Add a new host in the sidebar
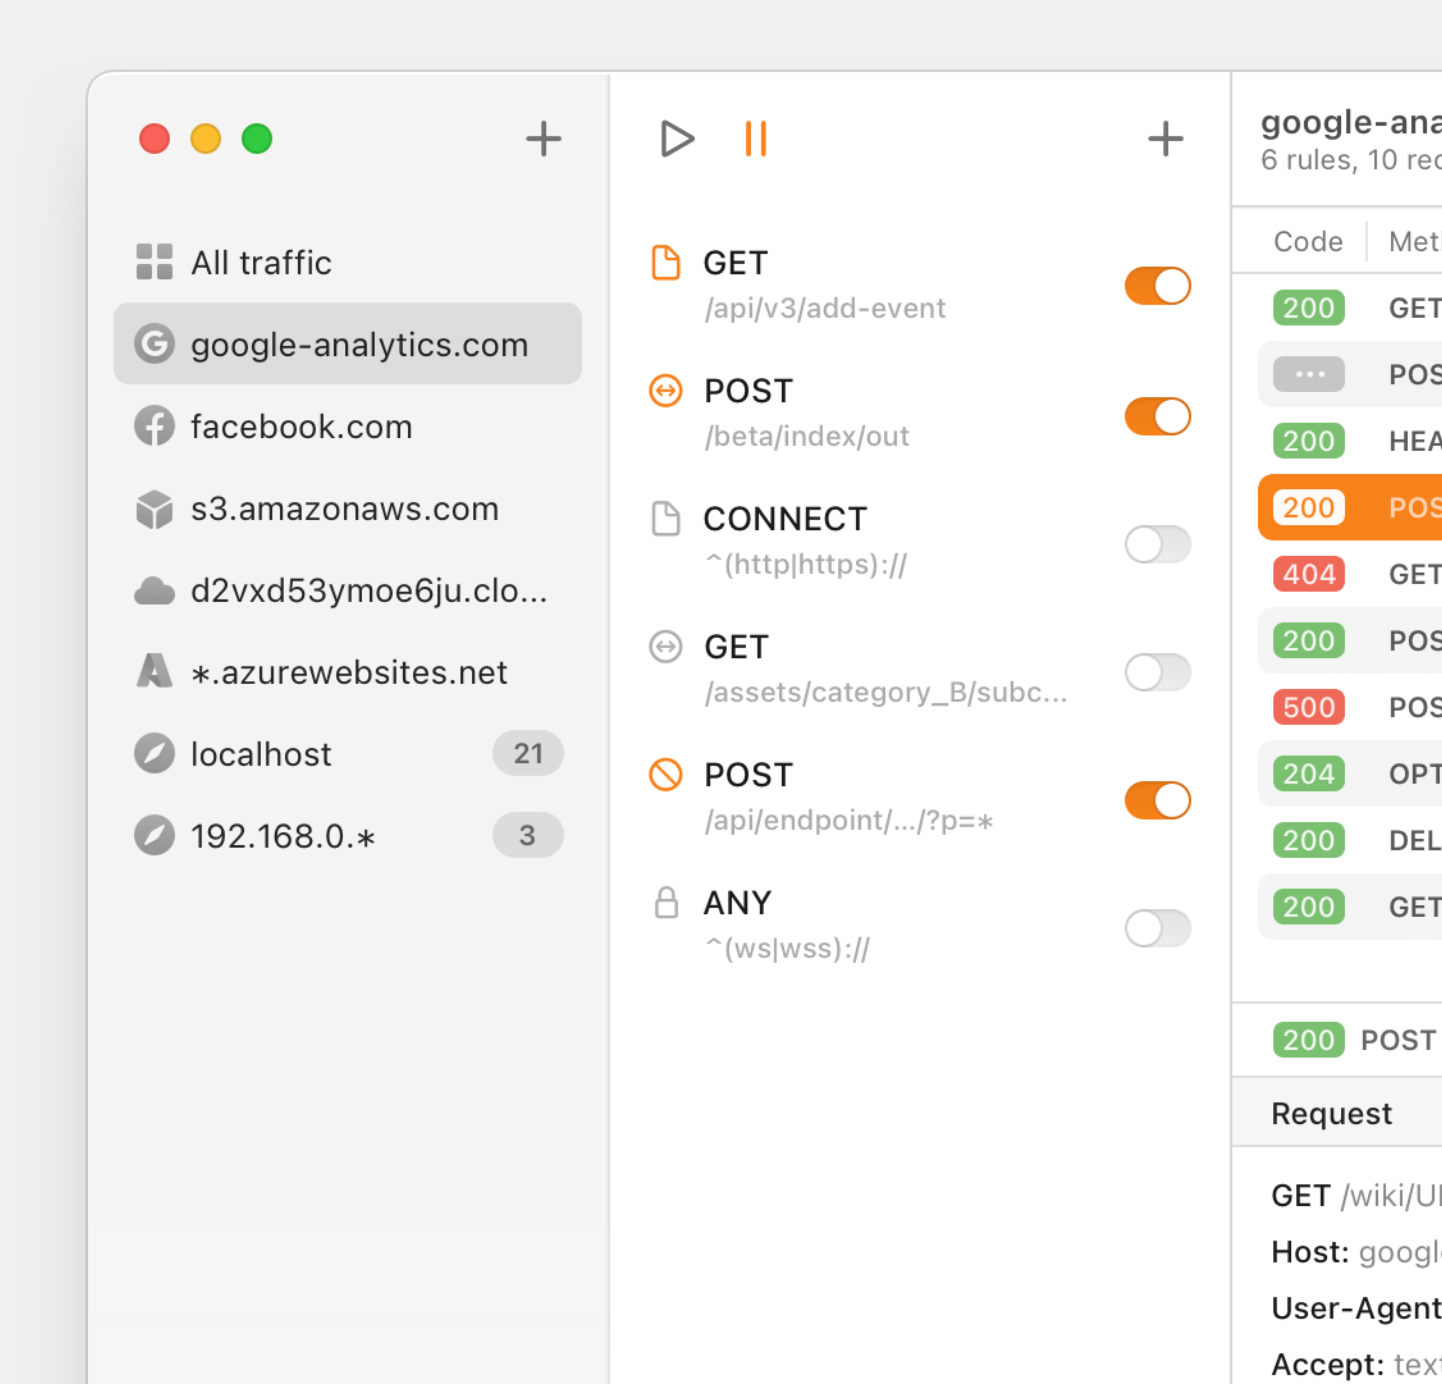 [543, 139]
